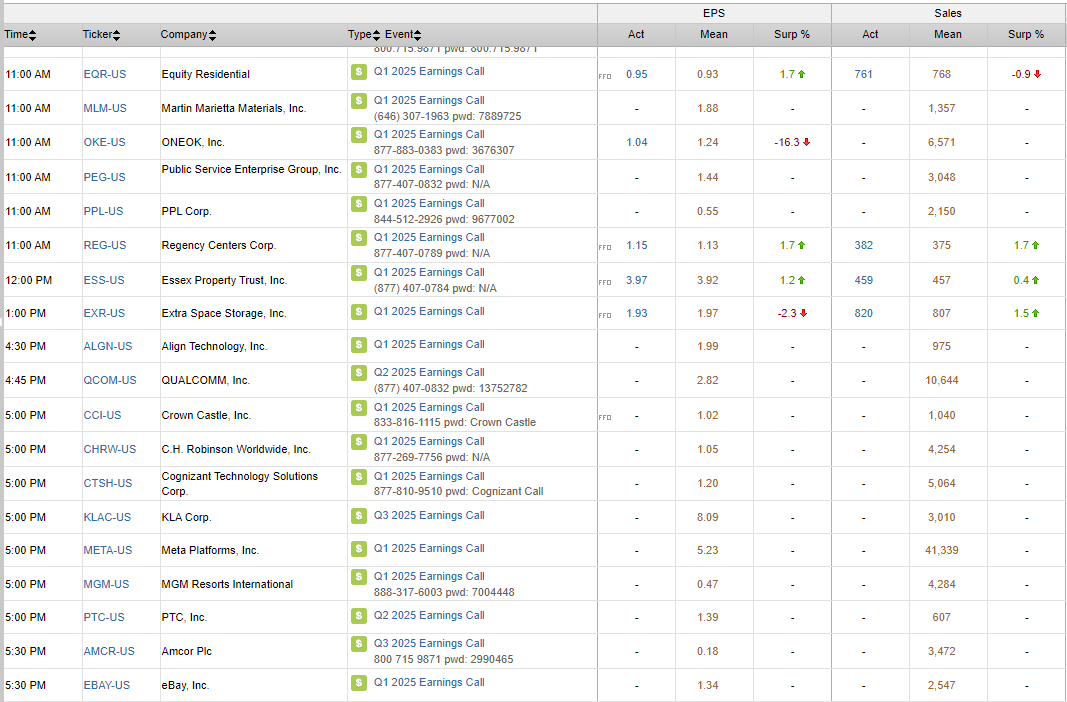Viewport: 1067px width, 702px height.
Task: Click the earnings icon for Public Service Enterprise
Action: coord(359,169)
